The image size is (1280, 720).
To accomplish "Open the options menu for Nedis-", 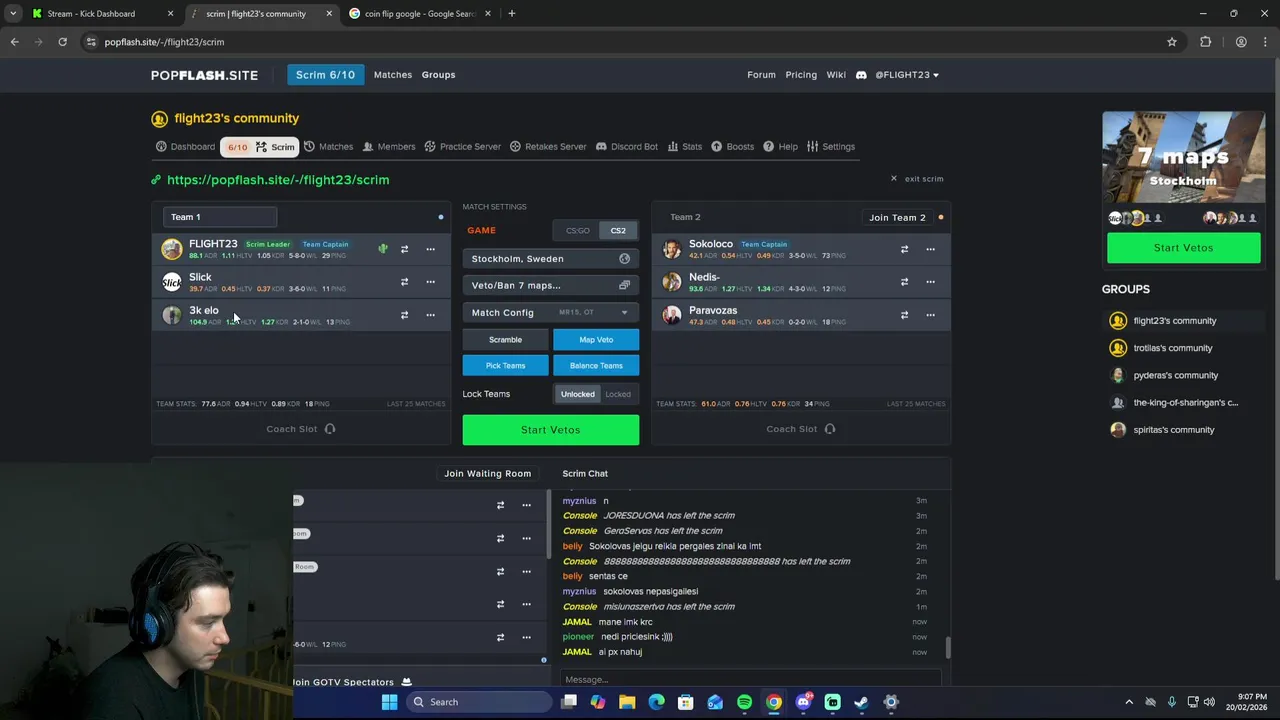I will pyautogui.click(x=930, y=282).
